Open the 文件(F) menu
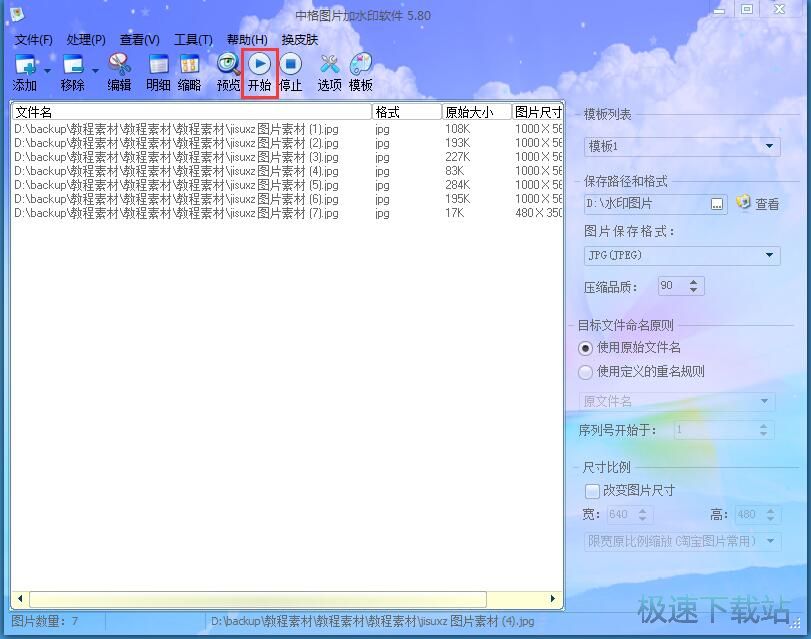Viewport: 811px width, 639px height. (x=33, y=40)
